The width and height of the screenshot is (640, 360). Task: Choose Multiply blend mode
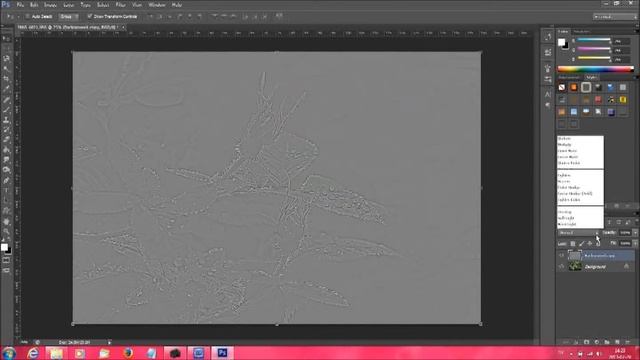[564, 144]
